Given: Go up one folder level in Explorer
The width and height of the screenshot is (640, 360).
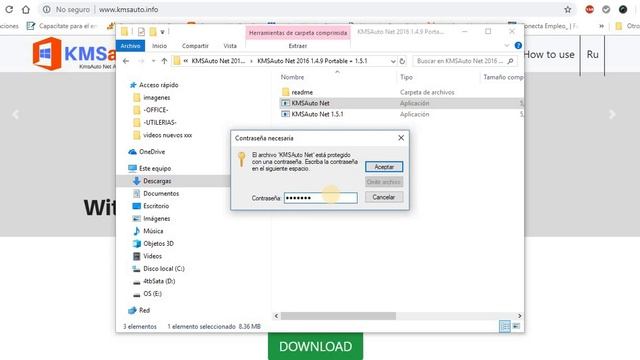Looking at the screenshot, I should pyautogui.click(x=164, y=61).
